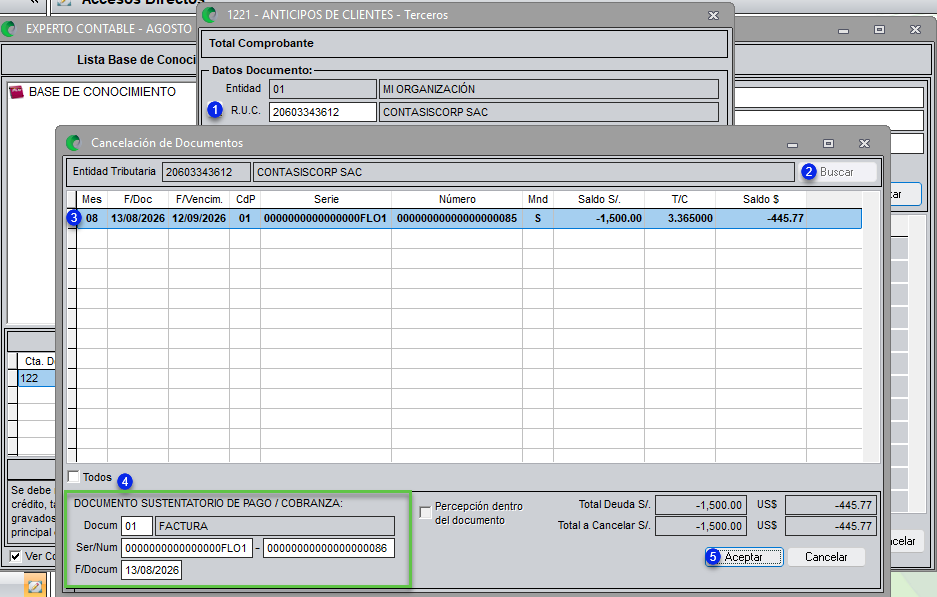The image size is (937, 597).
Task: Click the Saldo S/. column header
Action: point(599,200)
